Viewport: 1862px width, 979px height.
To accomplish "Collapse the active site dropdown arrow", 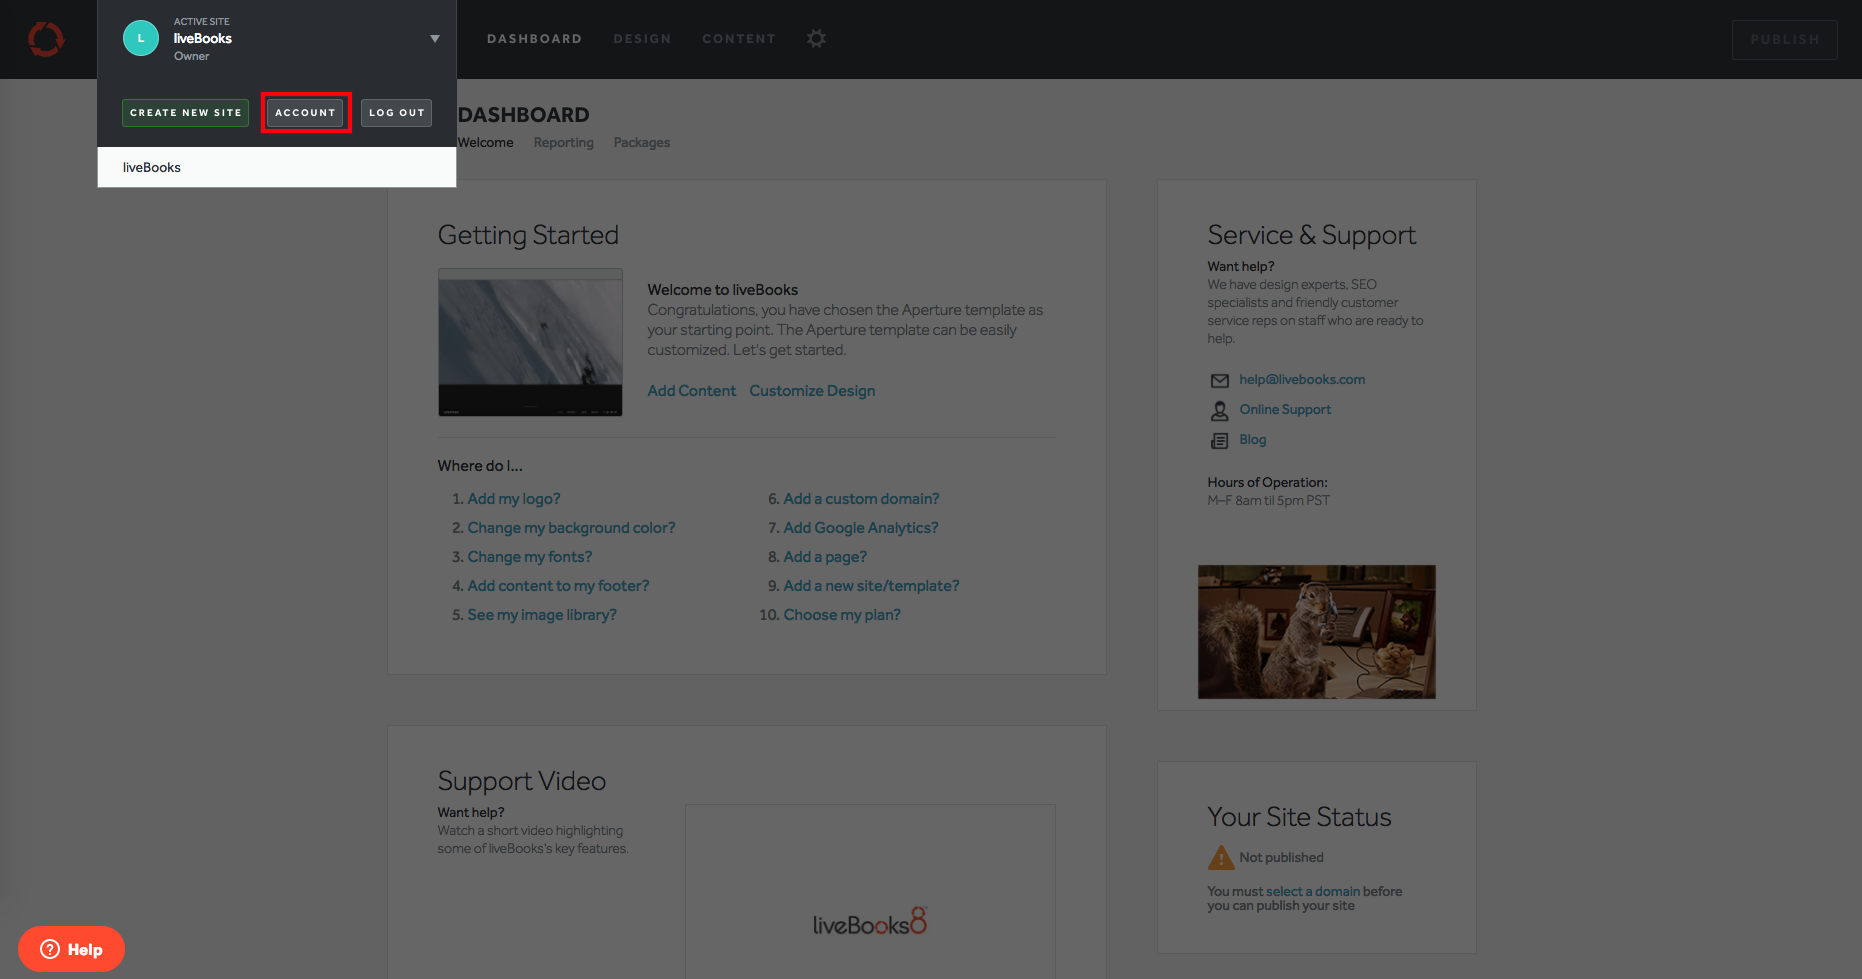I will coord(435,39).
